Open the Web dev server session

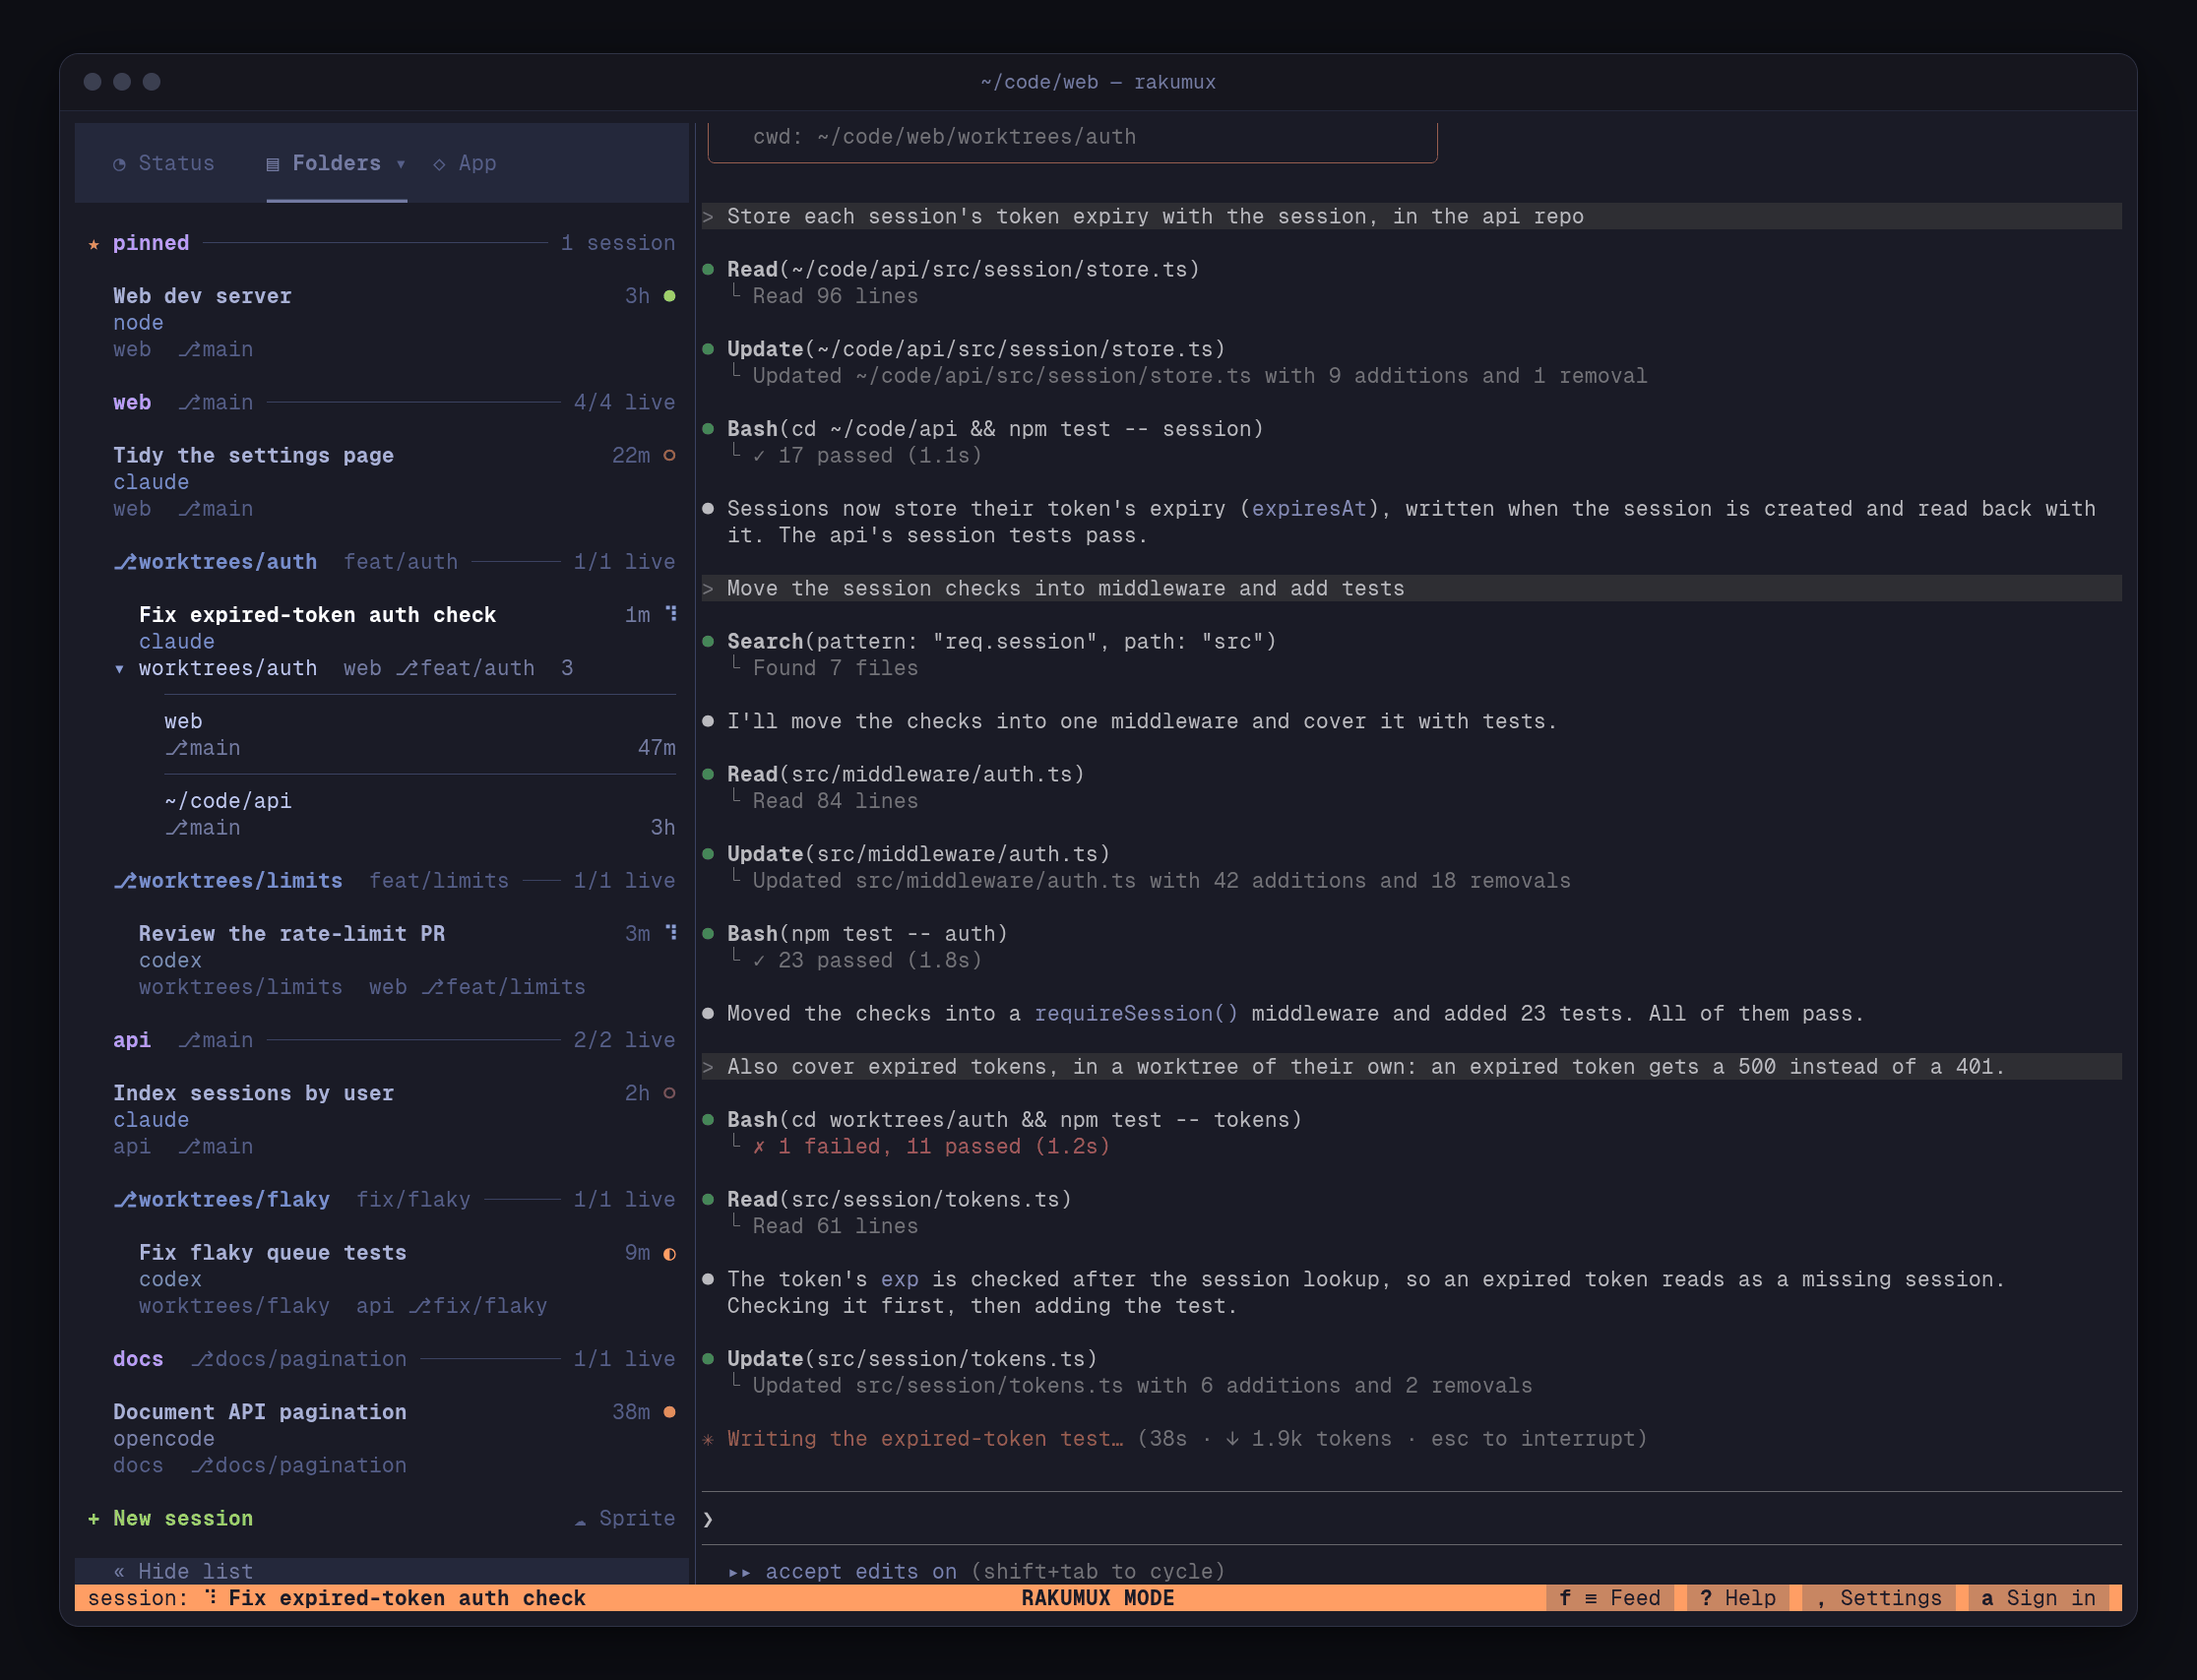click(x=381, y=322)
